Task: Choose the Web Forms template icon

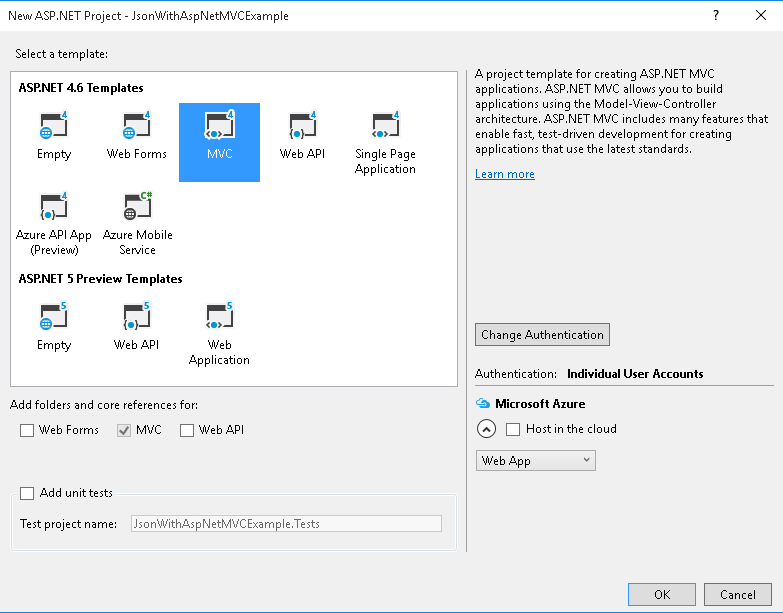Action: 136,125
